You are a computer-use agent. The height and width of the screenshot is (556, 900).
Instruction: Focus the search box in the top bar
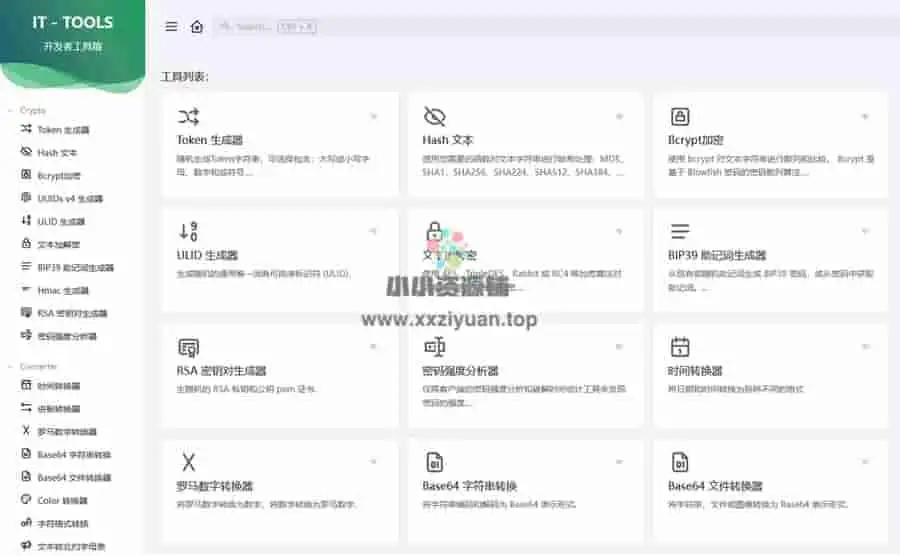(250, 27)
